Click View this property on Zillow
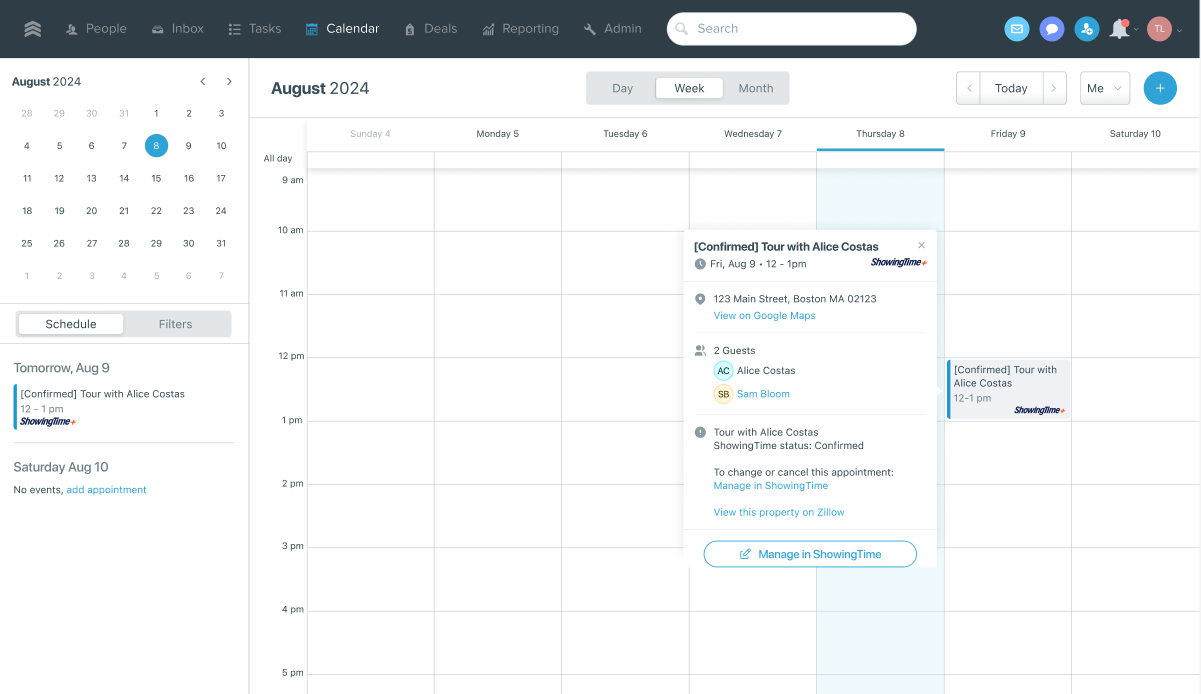The height and width of the screenshot is (694, 1201). [779, 512]
